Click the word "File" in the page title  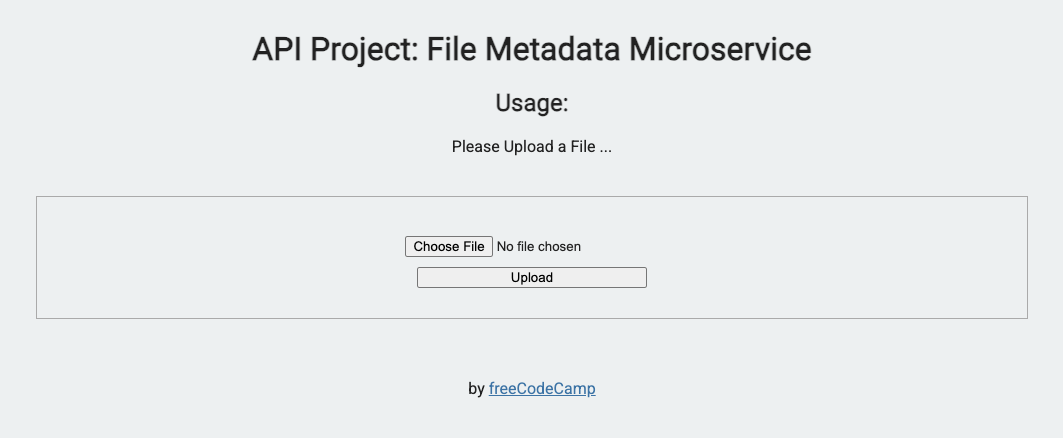(x=452, y=49)
